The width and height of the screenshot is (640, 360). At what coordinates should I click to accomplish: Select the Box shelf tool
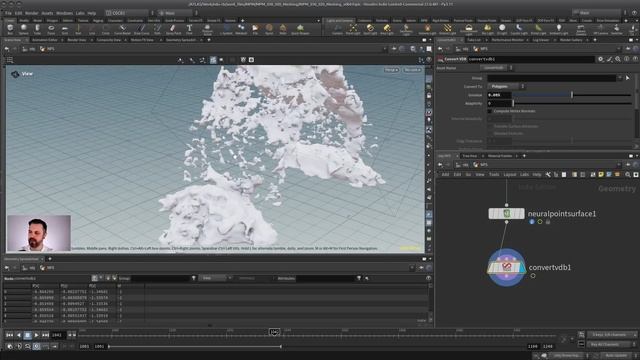[10, 29]
